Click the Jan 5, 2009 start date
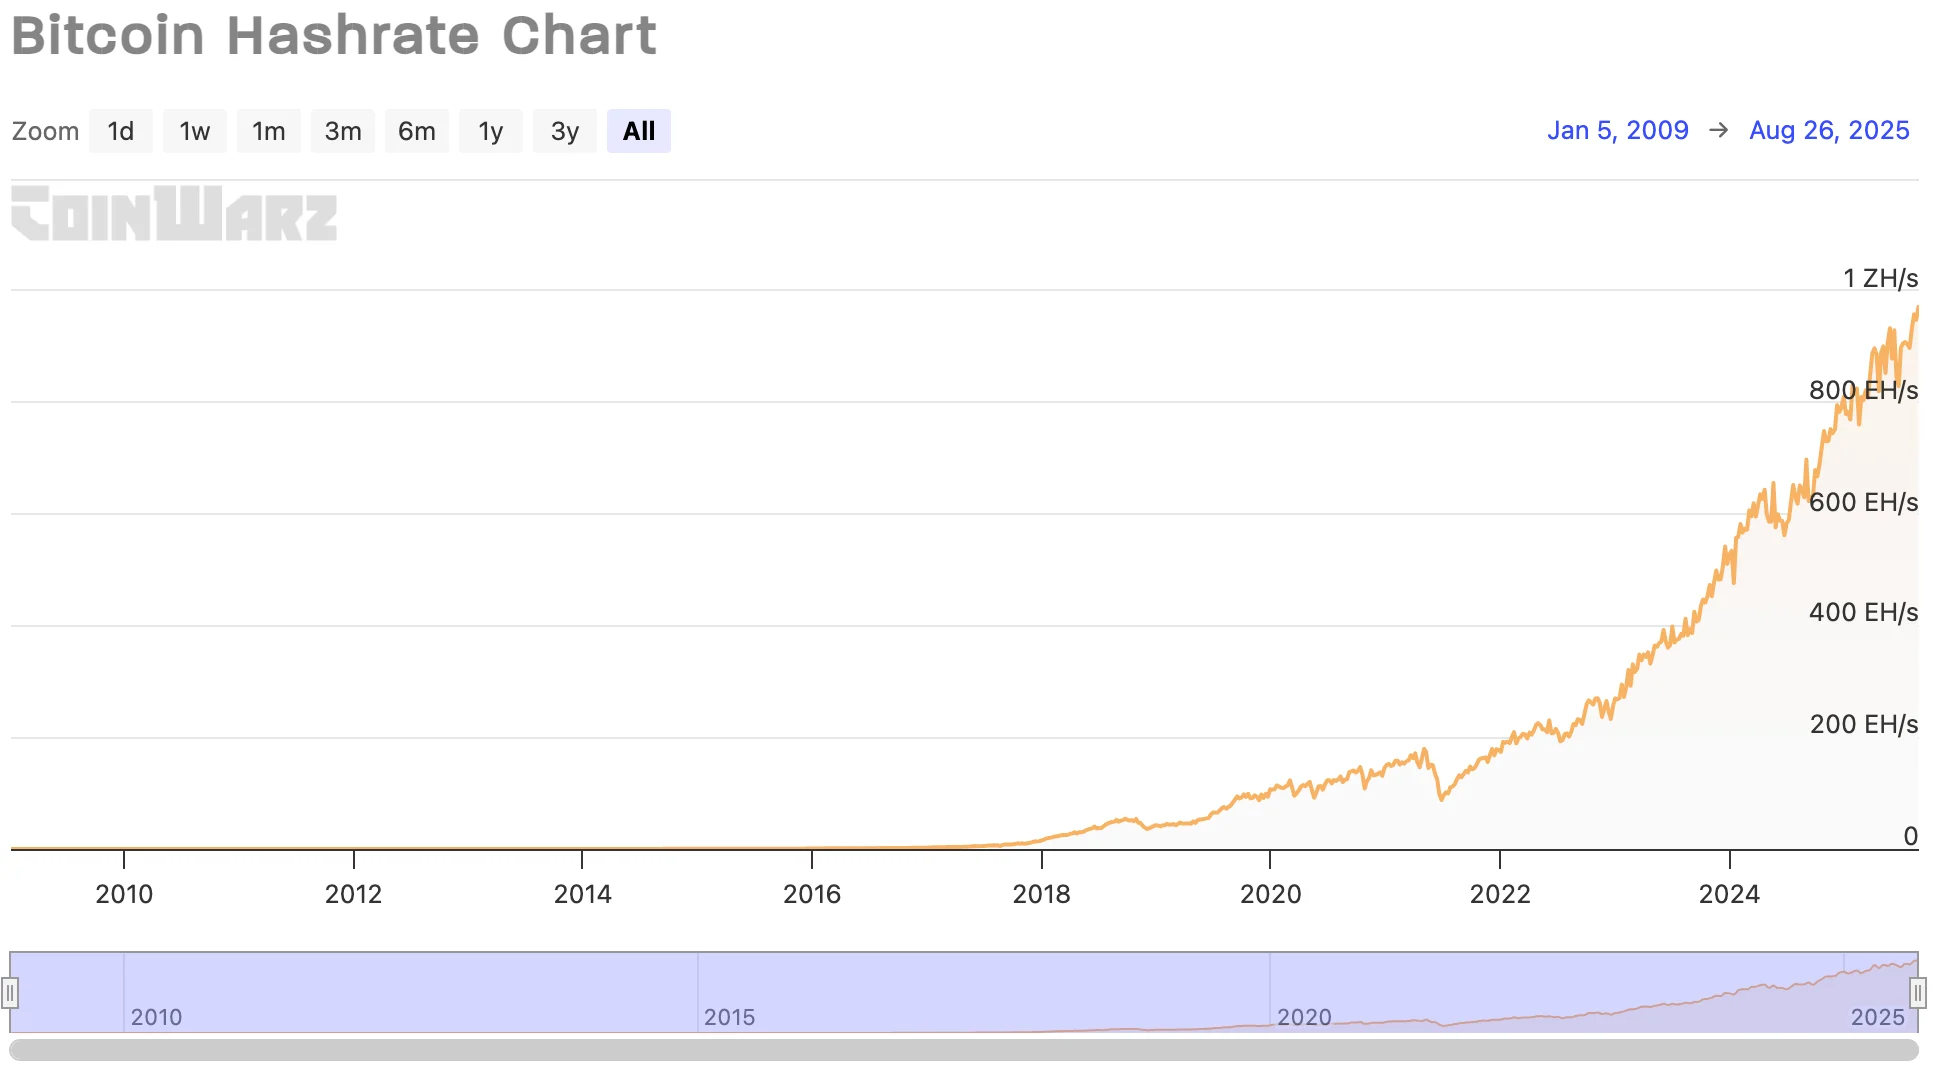This screenshot has width=1934, height=1086. pyautogui.click(x=1617, y=131)
